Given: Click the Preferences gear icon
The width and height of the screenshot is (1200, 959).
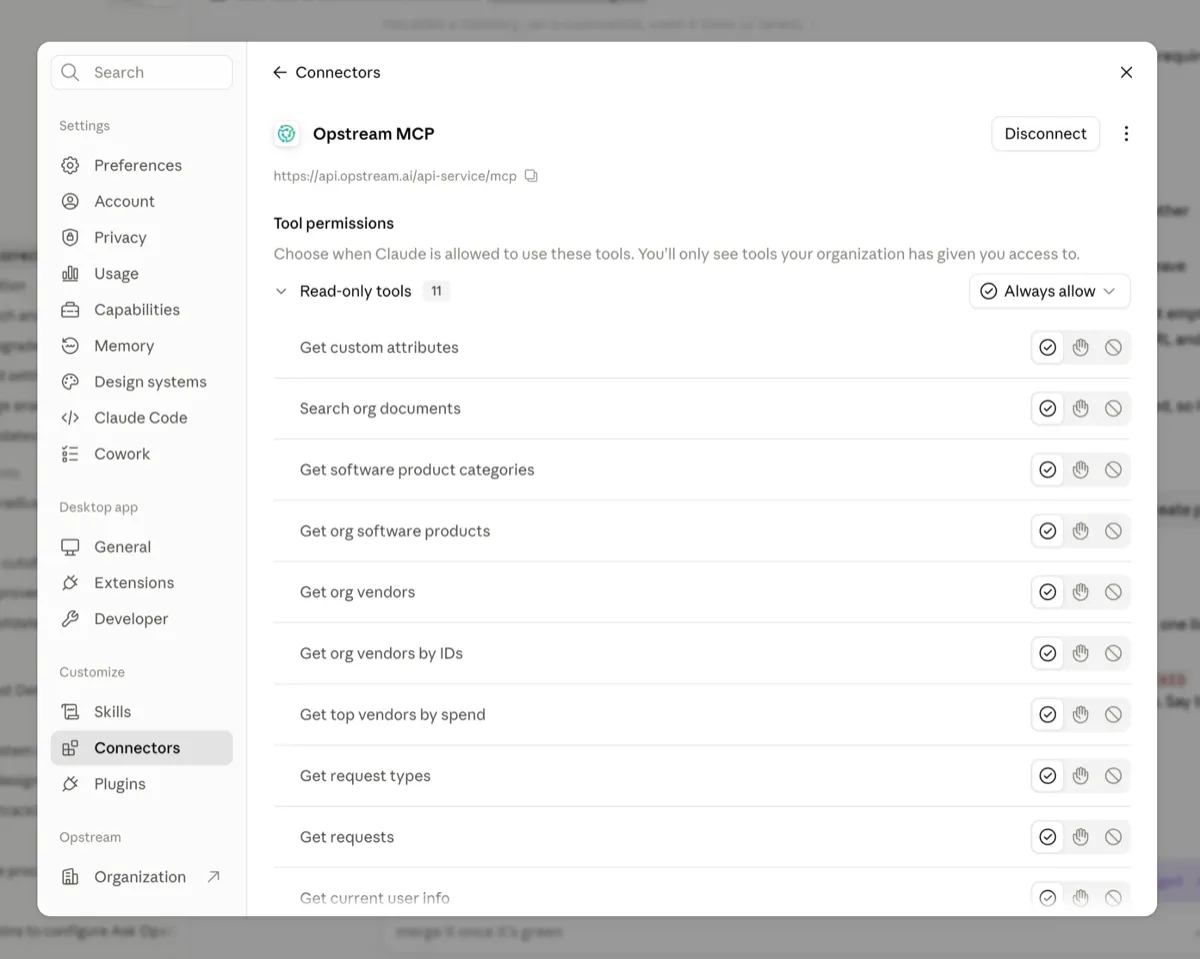Looking at the screenshot, I should (70, 165).
